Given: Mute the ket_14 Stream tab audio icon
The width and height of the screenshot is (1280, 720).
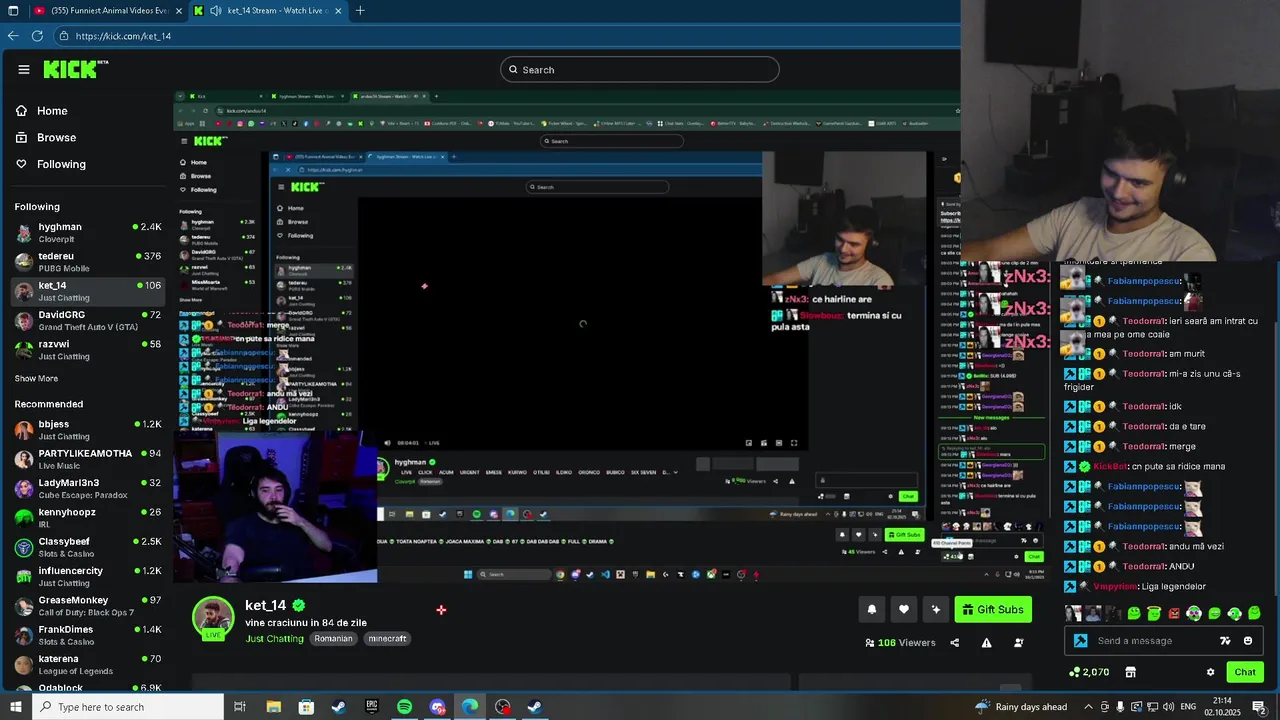Looking at the screenshot, I should coord(215,11).
